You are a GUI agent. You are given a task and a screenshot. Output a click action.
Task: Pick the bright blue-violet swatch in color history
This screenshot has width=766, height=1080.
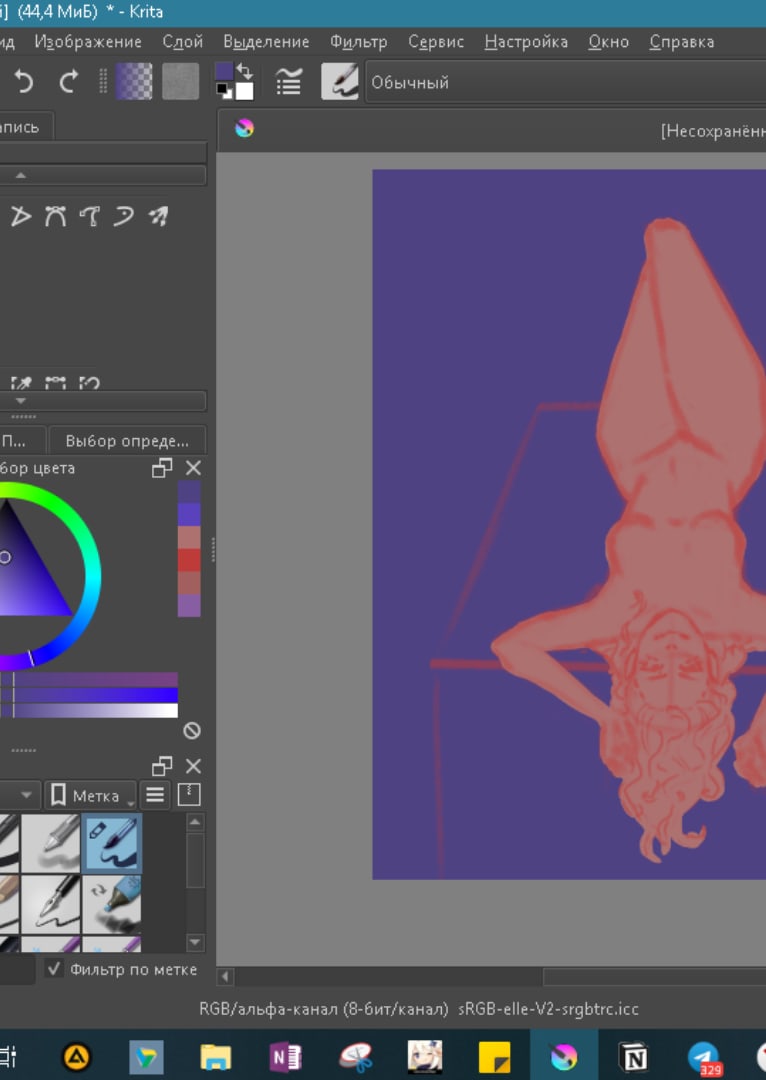pyautogui.click(x=189, y=515)
